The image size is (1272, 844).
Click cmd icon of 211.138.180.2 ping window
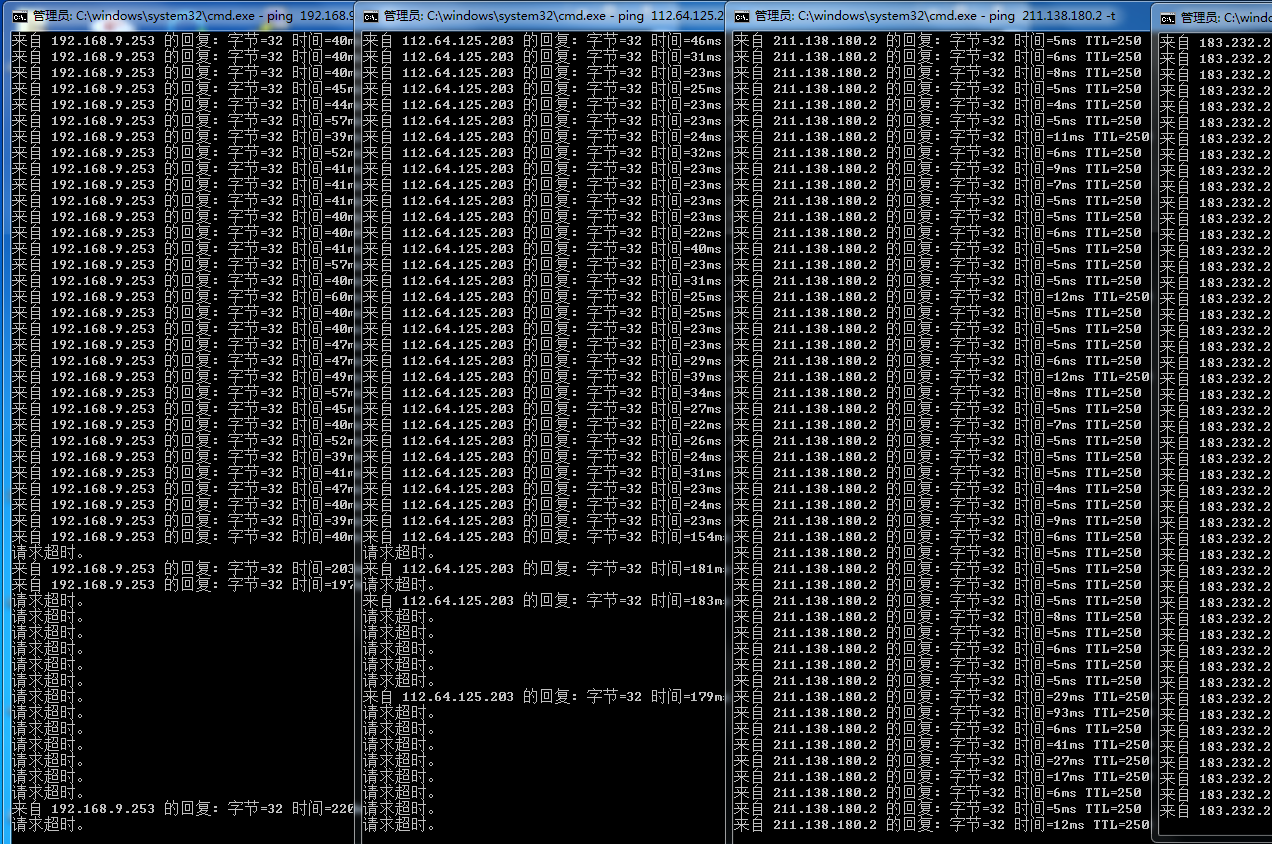click(741, 16)
